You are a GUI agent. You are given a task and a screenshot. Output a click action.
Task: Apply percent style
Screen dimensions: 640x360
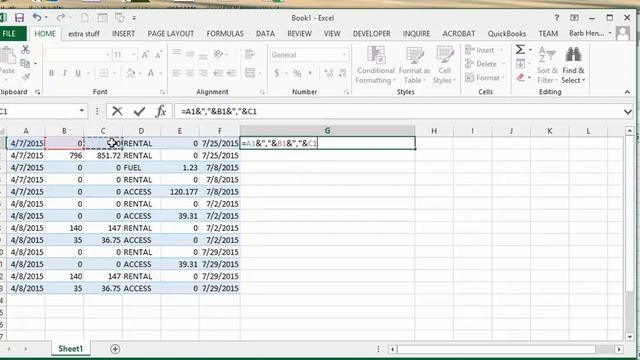[297, 73]
